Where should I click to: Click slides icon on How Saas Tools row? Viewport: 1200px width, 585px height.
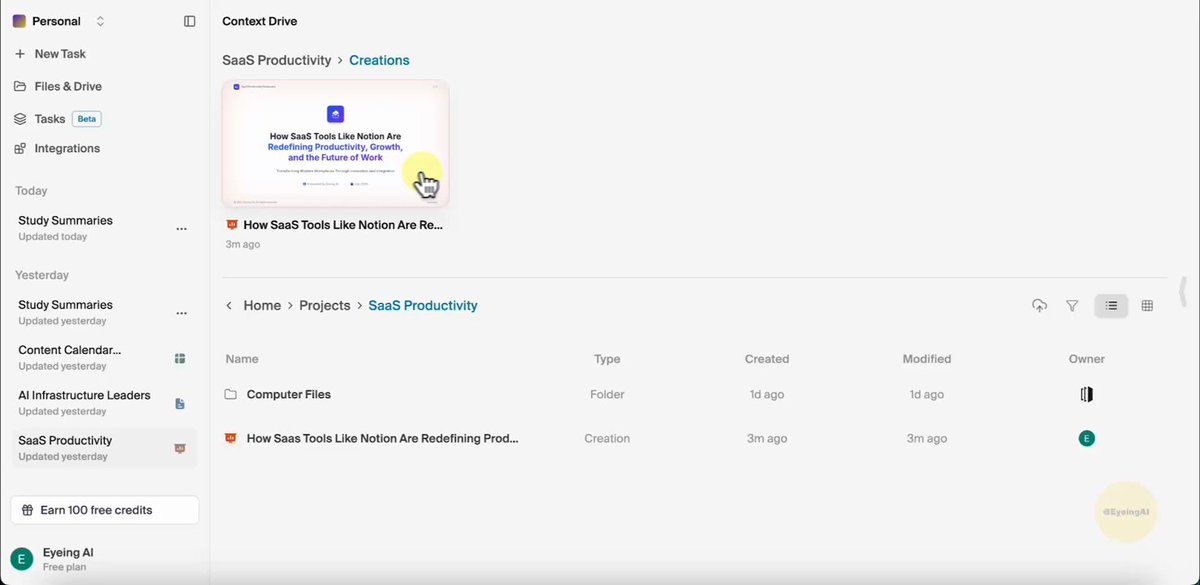[231, 438]
